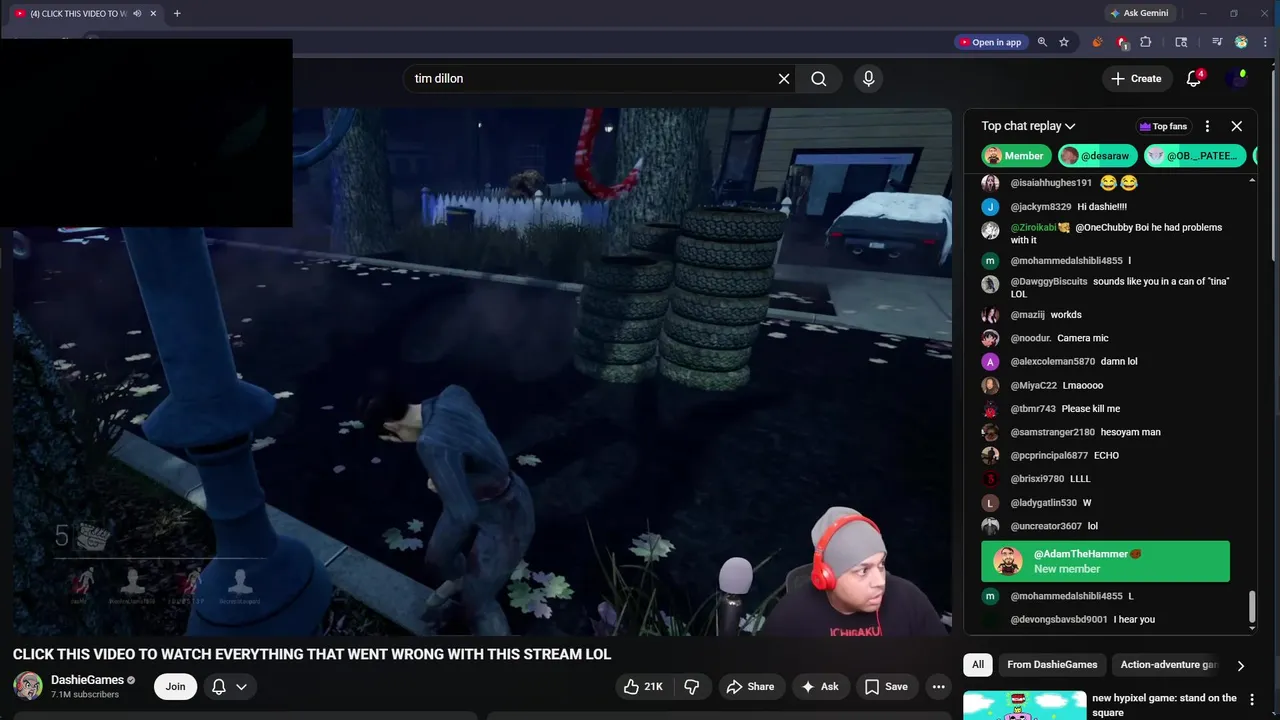
Task: Click the search magnifier button
Action: pyautogui.click(x=818, y=79)
